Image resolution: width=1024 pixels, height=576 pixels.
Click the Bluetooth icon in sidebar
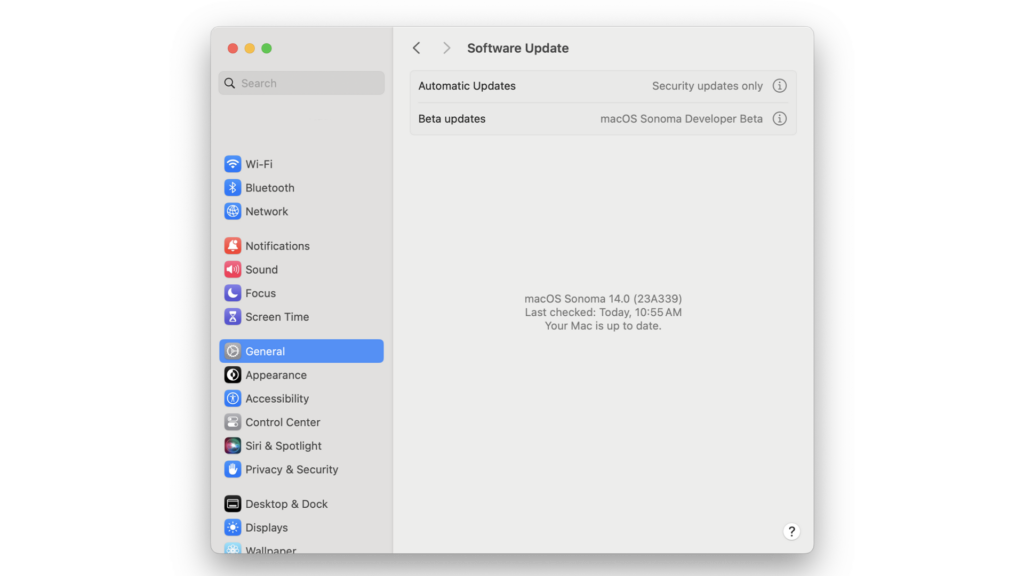[232, 187]
